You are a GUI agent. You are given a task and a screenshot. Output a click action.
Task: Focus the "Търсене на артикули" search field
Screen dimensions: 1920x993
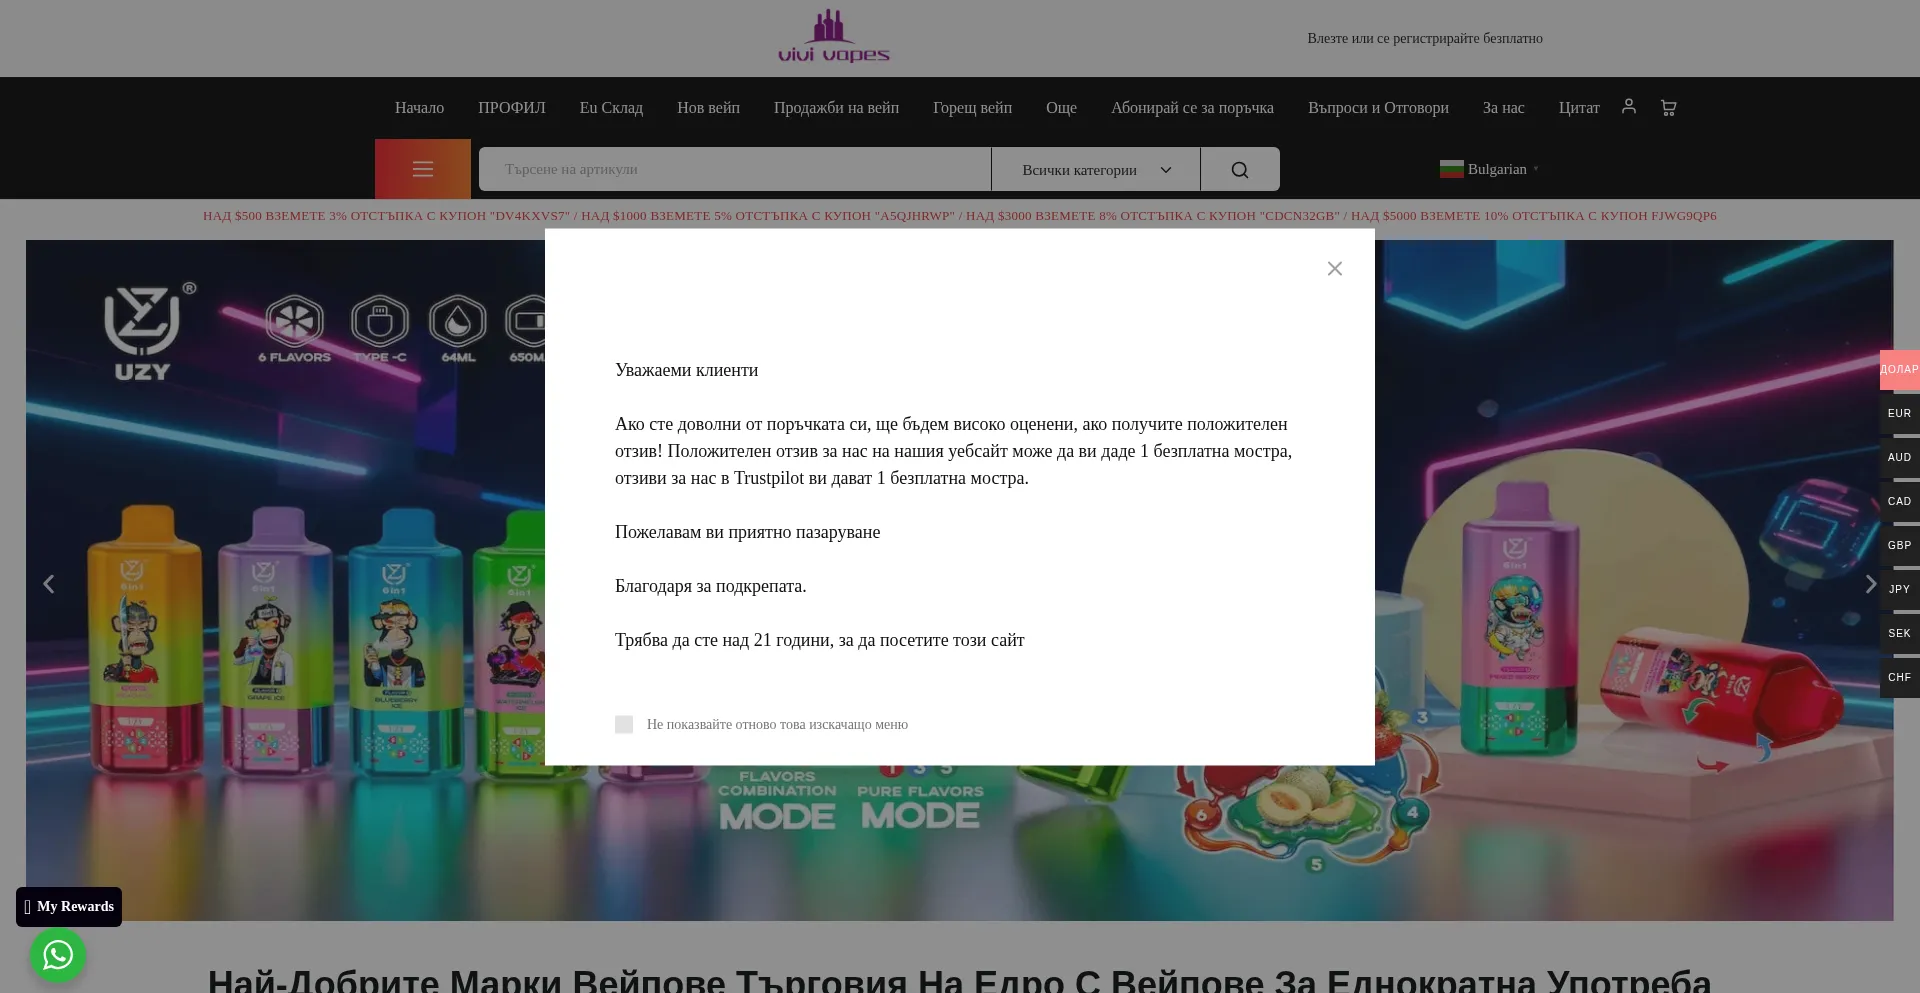point(735,169)
